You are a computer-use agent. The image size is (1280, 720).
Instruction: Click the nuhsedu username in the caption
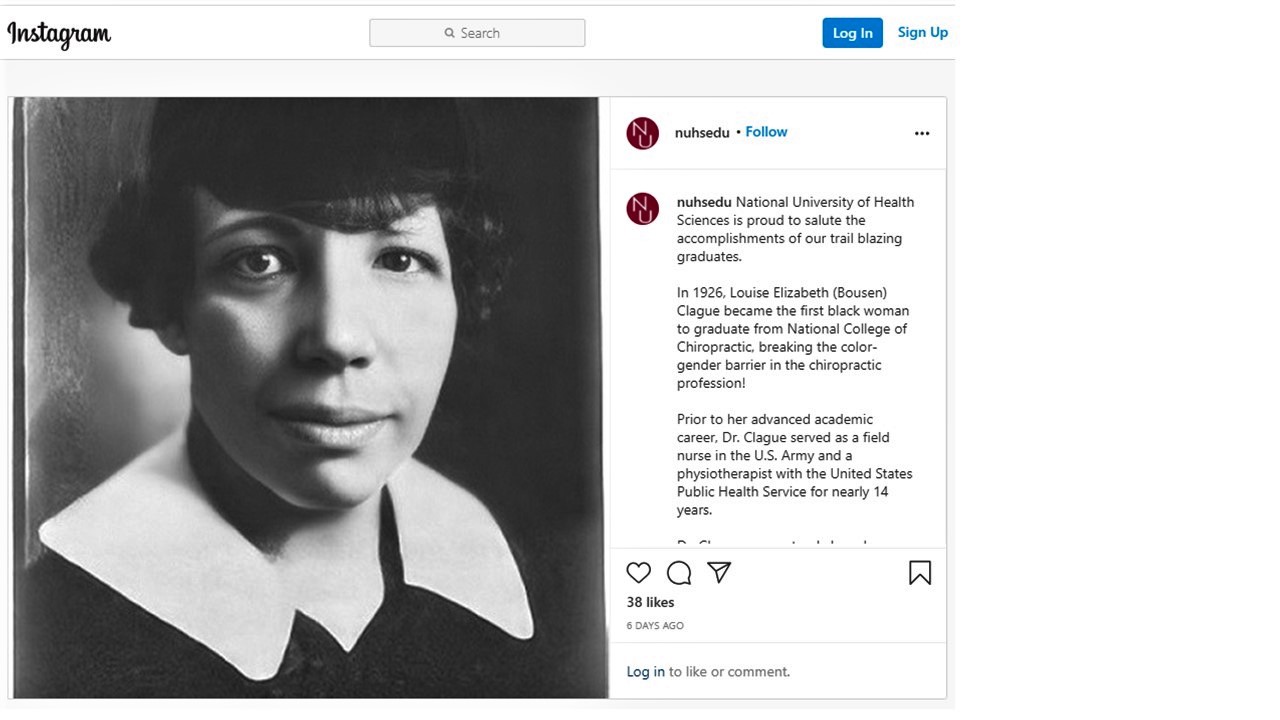click(704, 202)
